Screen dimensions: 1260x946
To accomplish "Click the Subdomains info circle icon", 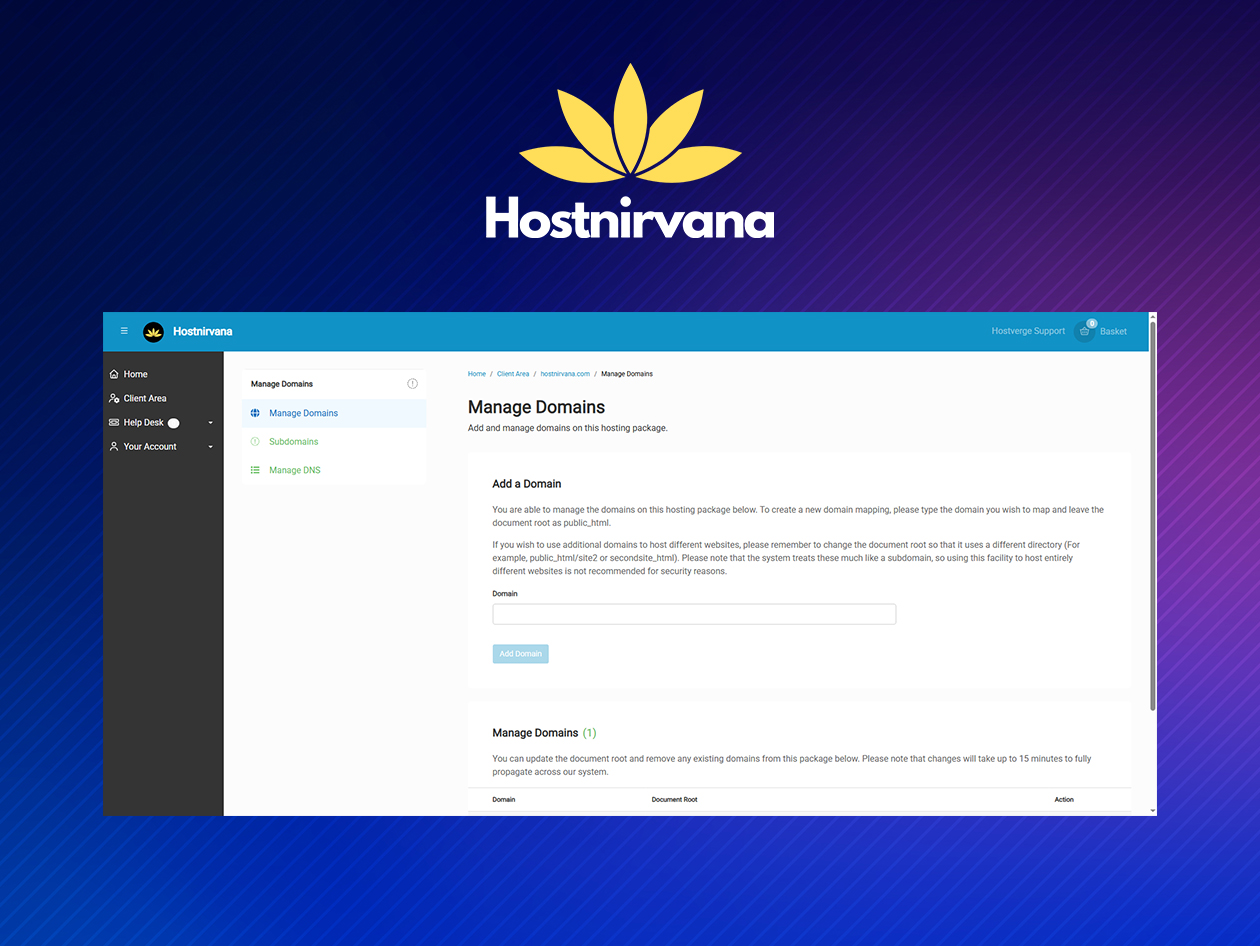I will [254, 441].
